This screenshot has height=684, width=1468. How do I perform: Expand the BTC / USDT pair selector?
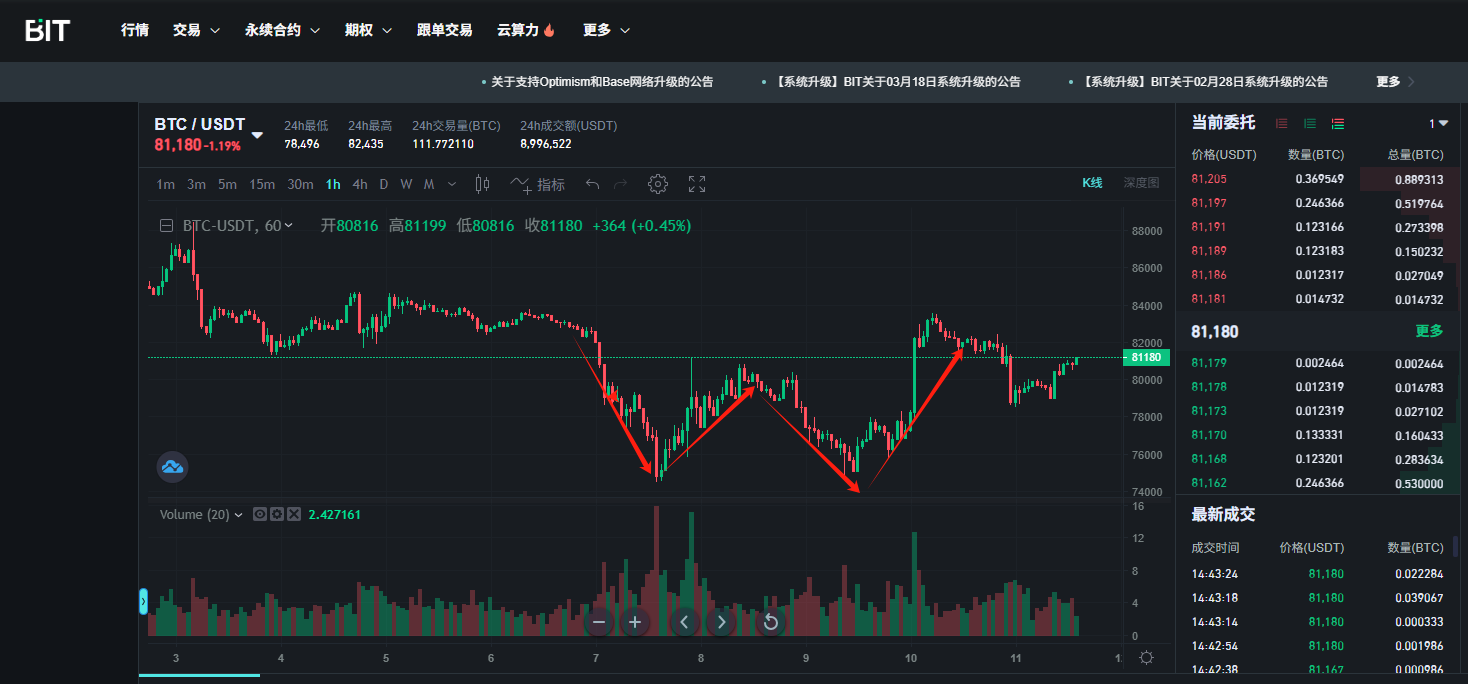(257, 135)
